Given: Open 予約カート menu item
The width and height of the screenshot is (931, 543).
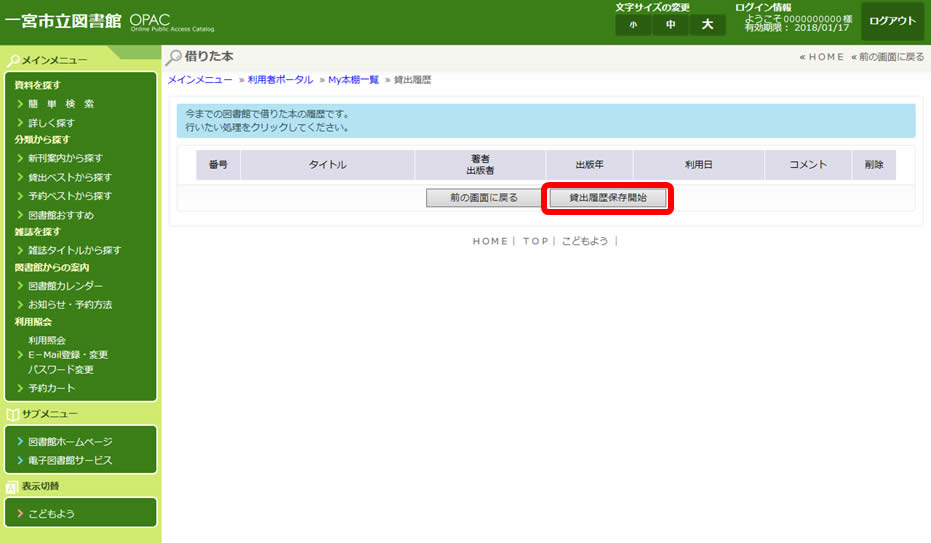Looking at the screenshot, I should click(52, 388).
